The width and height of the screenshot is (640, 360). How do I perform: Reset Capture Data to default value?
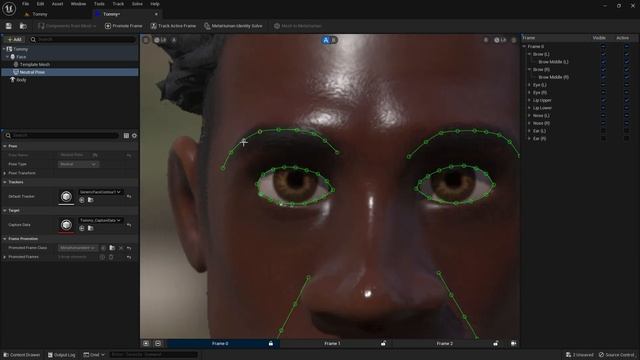click(129, 225)
